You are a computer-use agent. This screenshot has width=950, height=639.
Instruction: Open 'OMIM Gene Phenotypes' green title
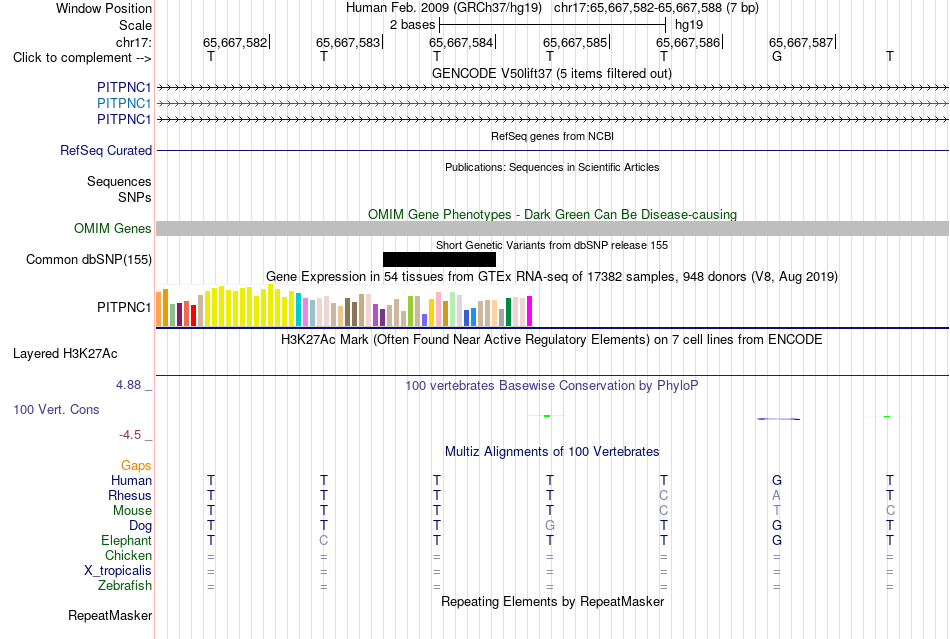(x=552, y=214)
